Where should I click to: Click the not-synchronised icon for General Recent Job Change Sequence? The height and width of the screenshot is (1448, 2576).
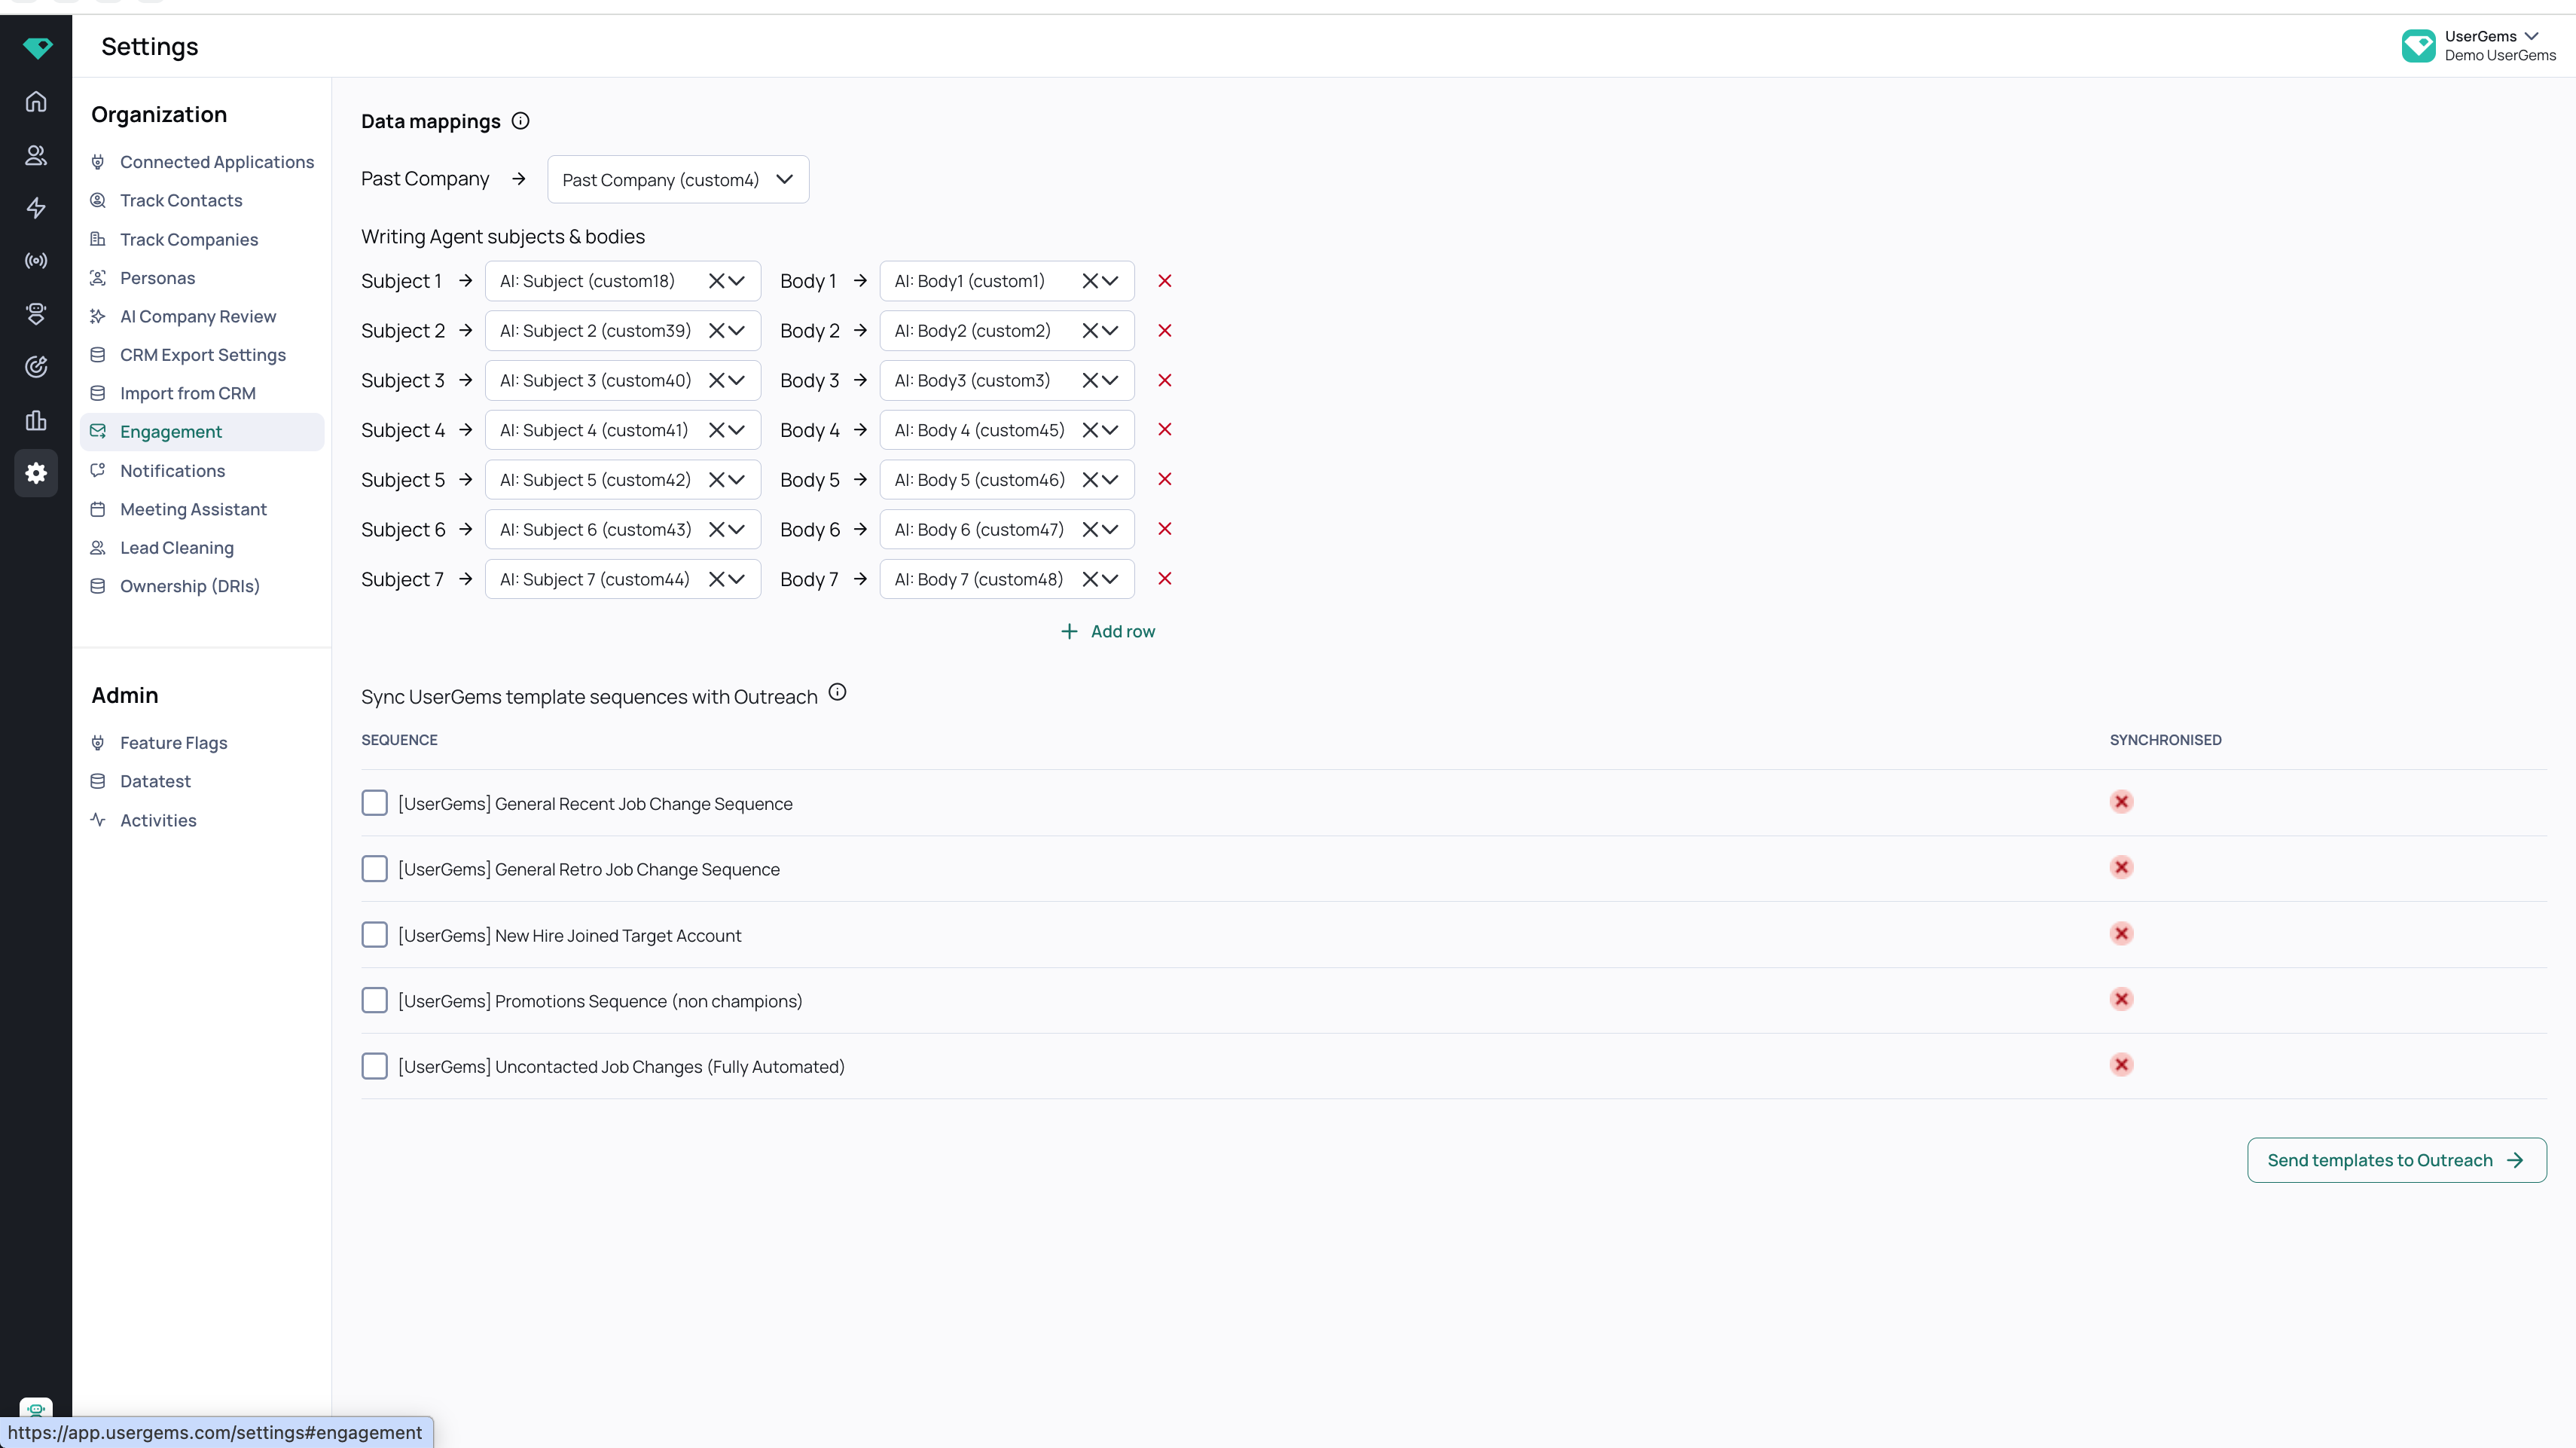2121,802
